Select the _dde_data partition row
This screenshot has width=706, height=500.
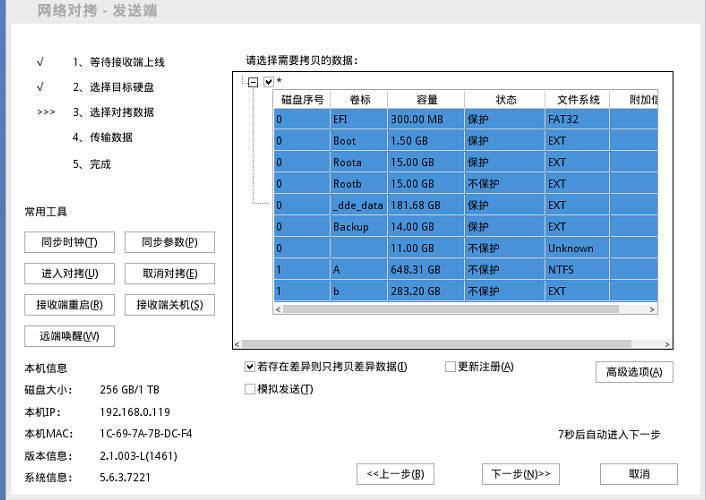[466, 205]
